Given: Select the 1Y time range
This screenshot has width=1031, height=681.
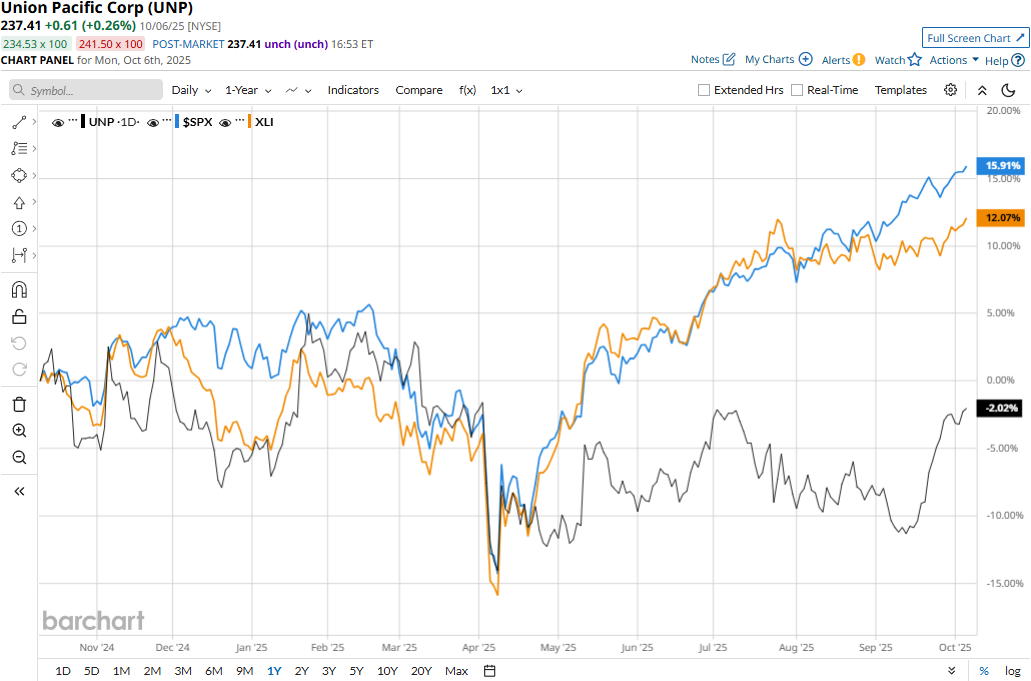Looking at the screenshot, I should [x=274, y=670].
